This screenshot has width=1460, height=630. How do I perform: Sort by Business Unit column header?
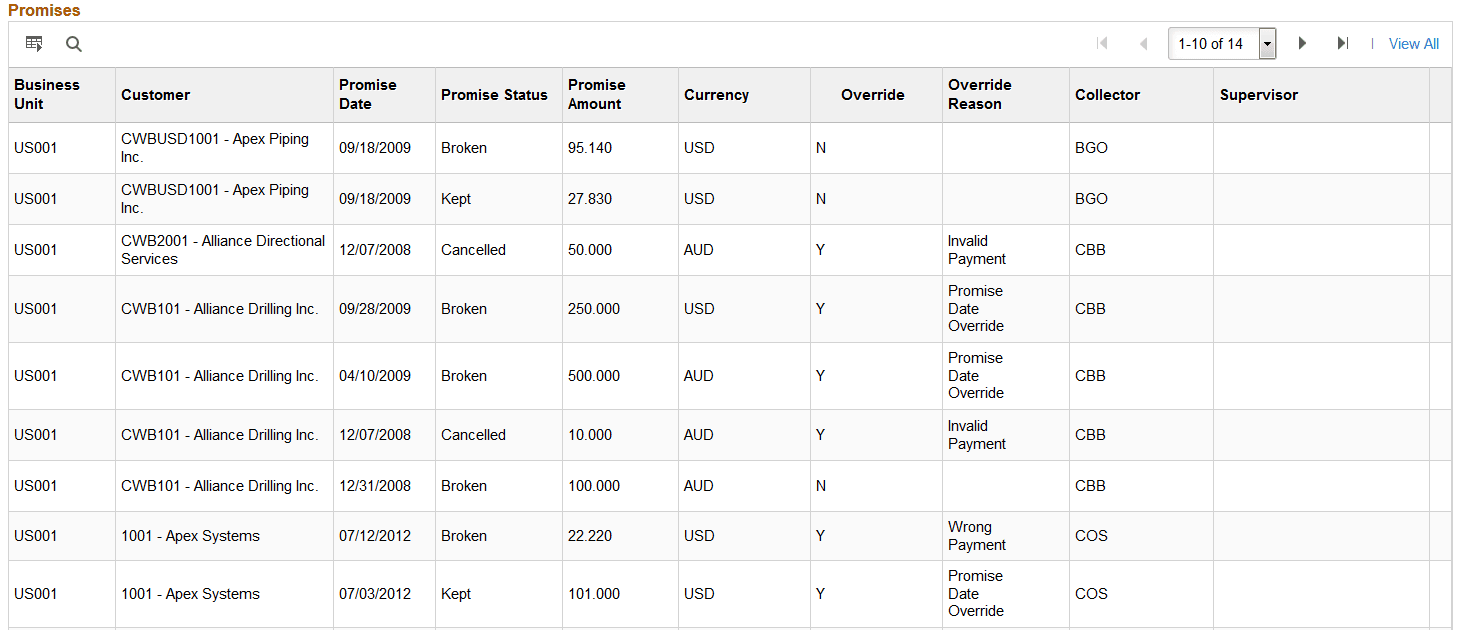pyautogui.click(x=46, y=94)
